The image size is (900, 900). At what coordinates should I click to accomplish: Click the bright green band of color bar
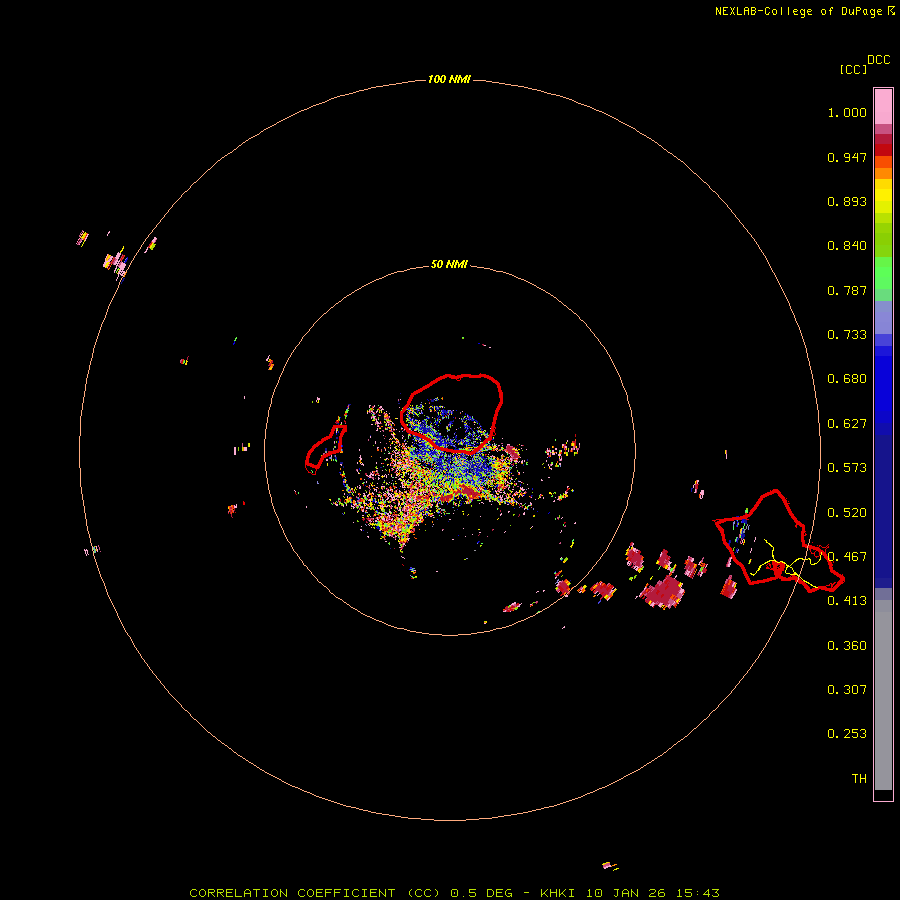click(883, 273)
